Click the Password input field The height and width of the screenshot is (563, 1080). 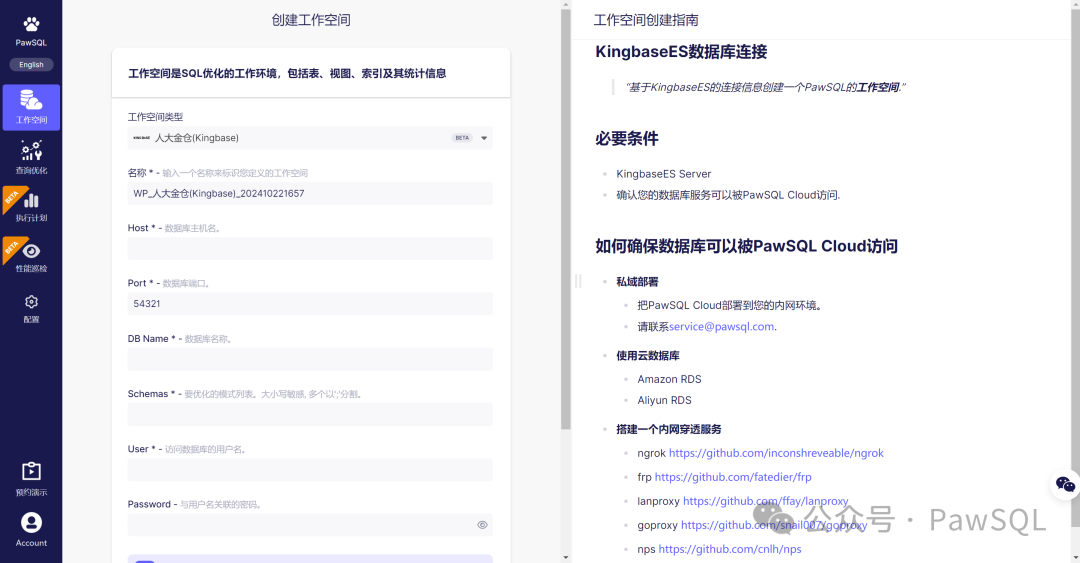click(310, 525)
